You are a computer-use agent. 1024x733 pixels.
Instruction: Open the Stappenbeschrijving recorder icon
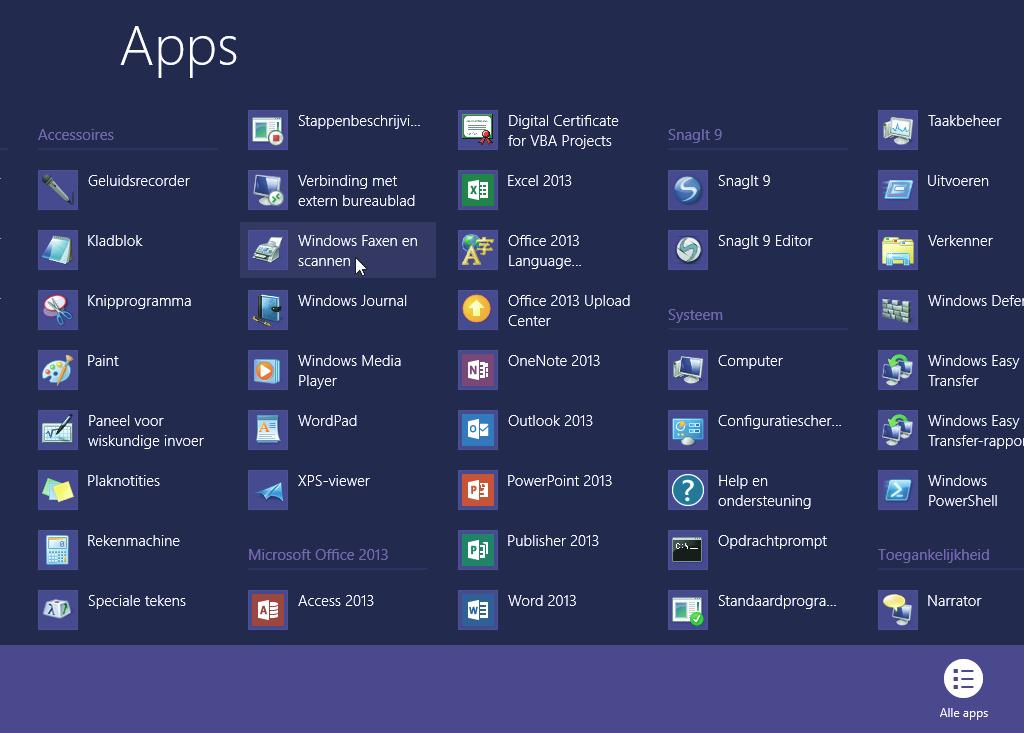(x=268, y=130)
